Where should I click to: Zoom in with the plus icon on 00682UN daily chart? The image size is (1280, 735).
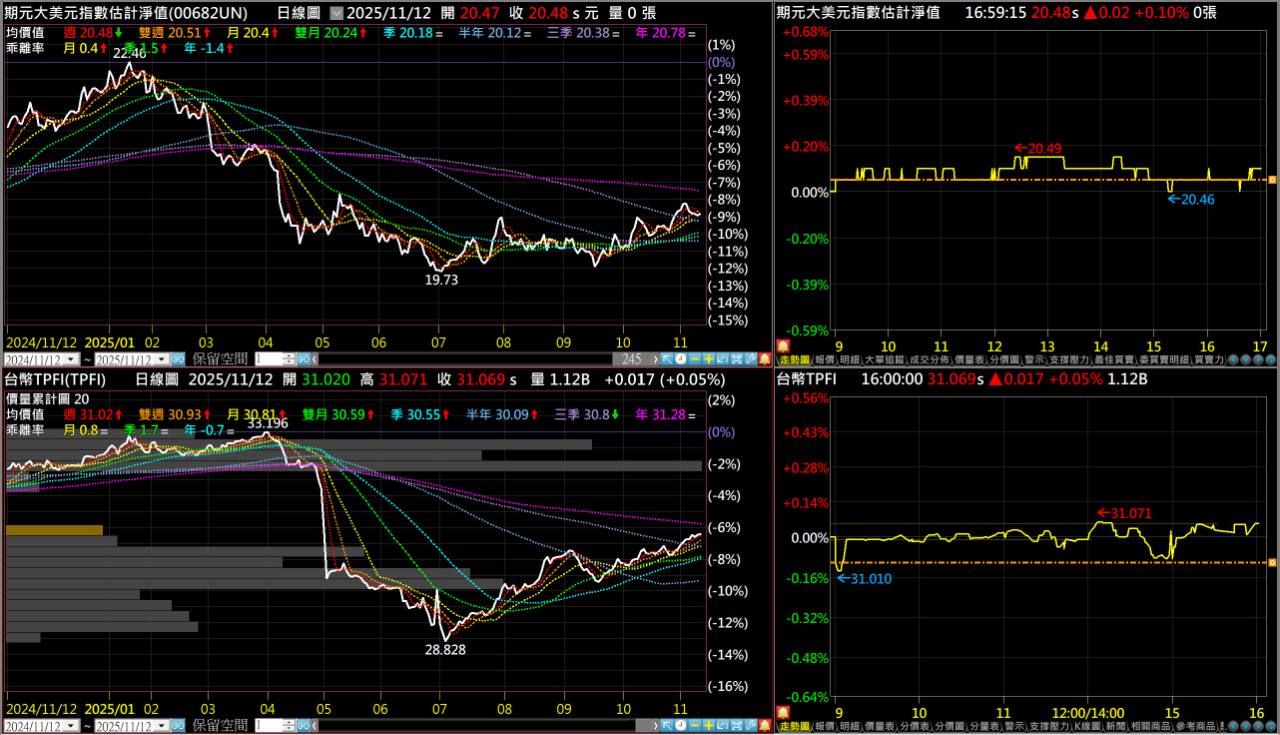tap(708, 359)
